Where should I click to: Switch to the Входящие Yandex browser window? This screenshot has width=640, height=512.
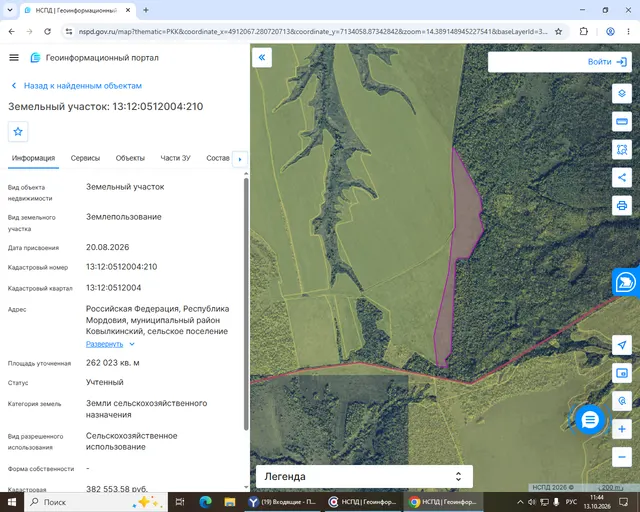[x=282, y=502]
